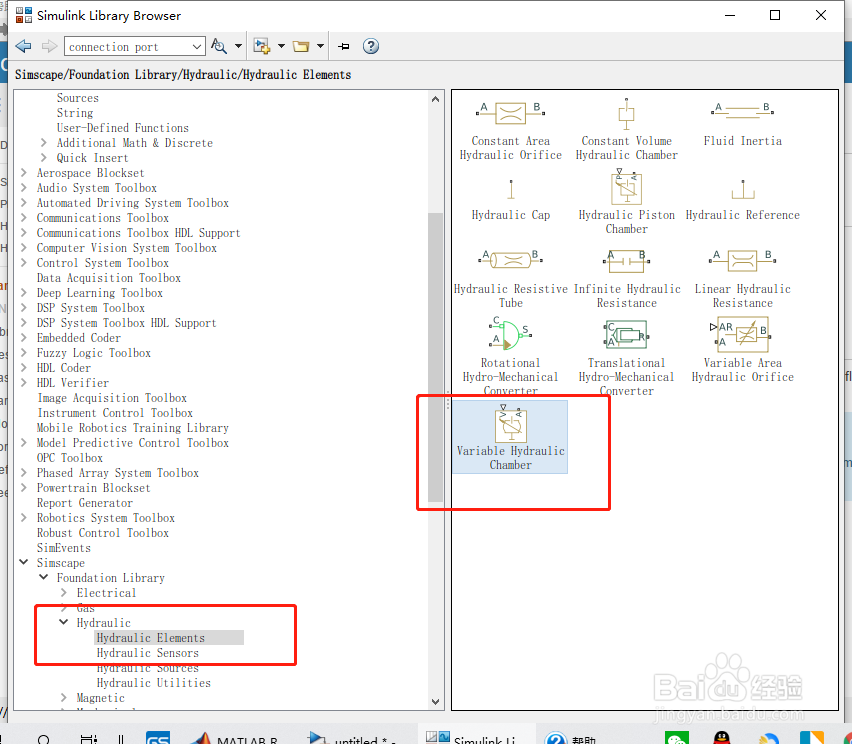Open the folder icon dropdown arrow
The height and width of the screenshot is (744, 852).
pos(320,46)
